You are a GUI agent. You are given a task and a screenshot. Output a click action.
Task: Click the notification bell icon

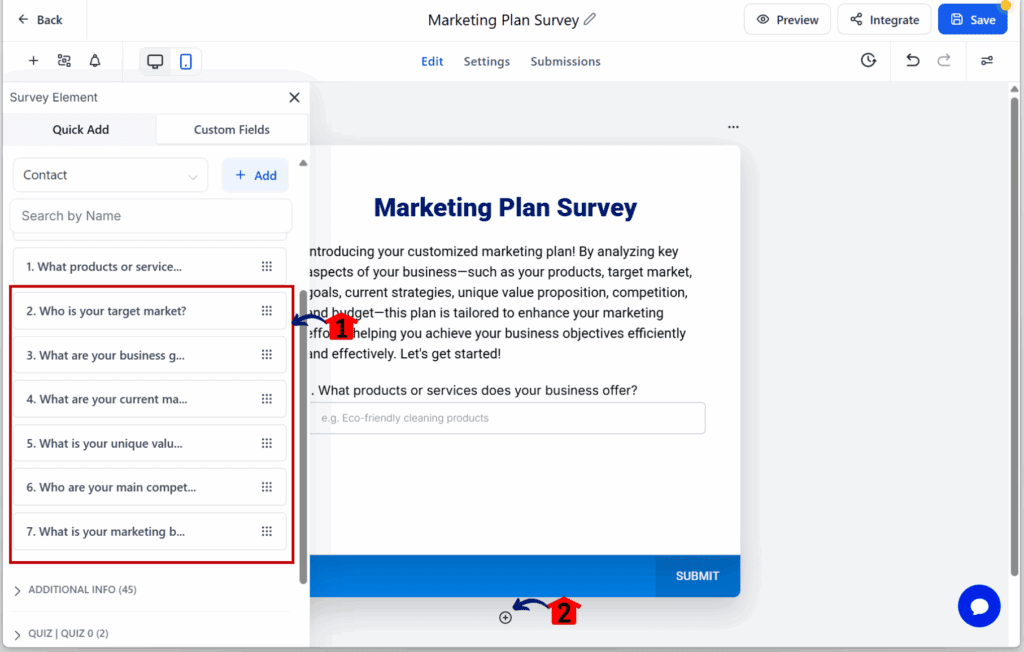pyautogui.click(x=95, y=61)
